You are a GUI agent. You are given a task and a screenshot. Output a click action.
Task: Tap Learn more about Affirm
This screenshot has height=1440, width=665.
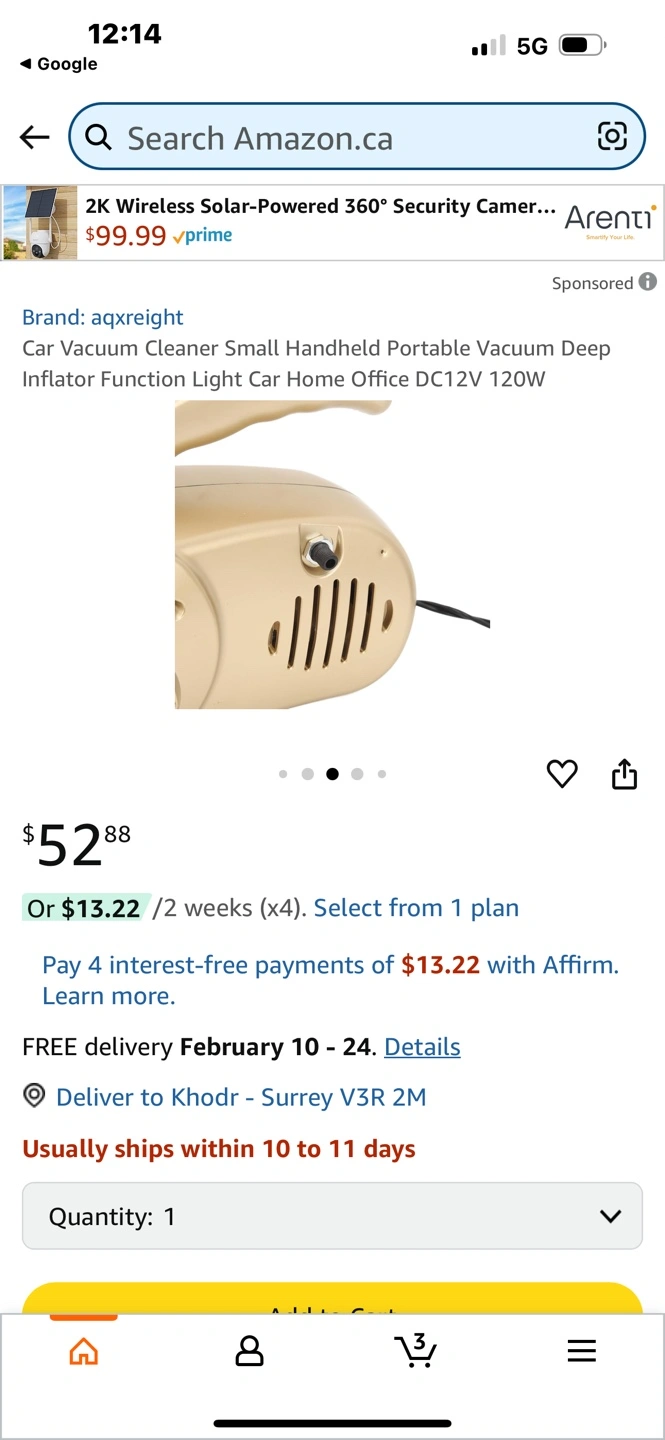pyautogui.click(x=108, y=996)
